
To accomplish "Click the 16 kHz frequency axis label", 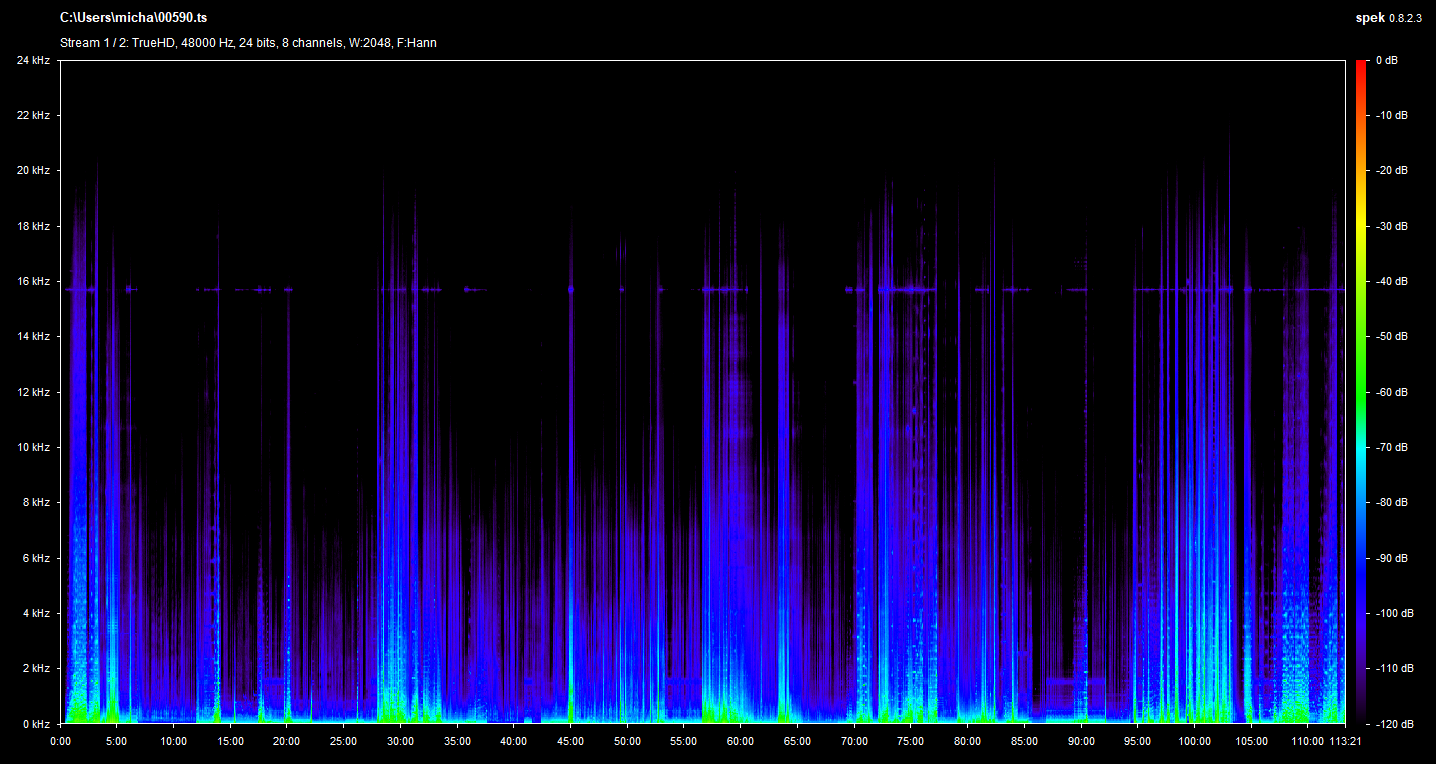I will click(33, 282).
